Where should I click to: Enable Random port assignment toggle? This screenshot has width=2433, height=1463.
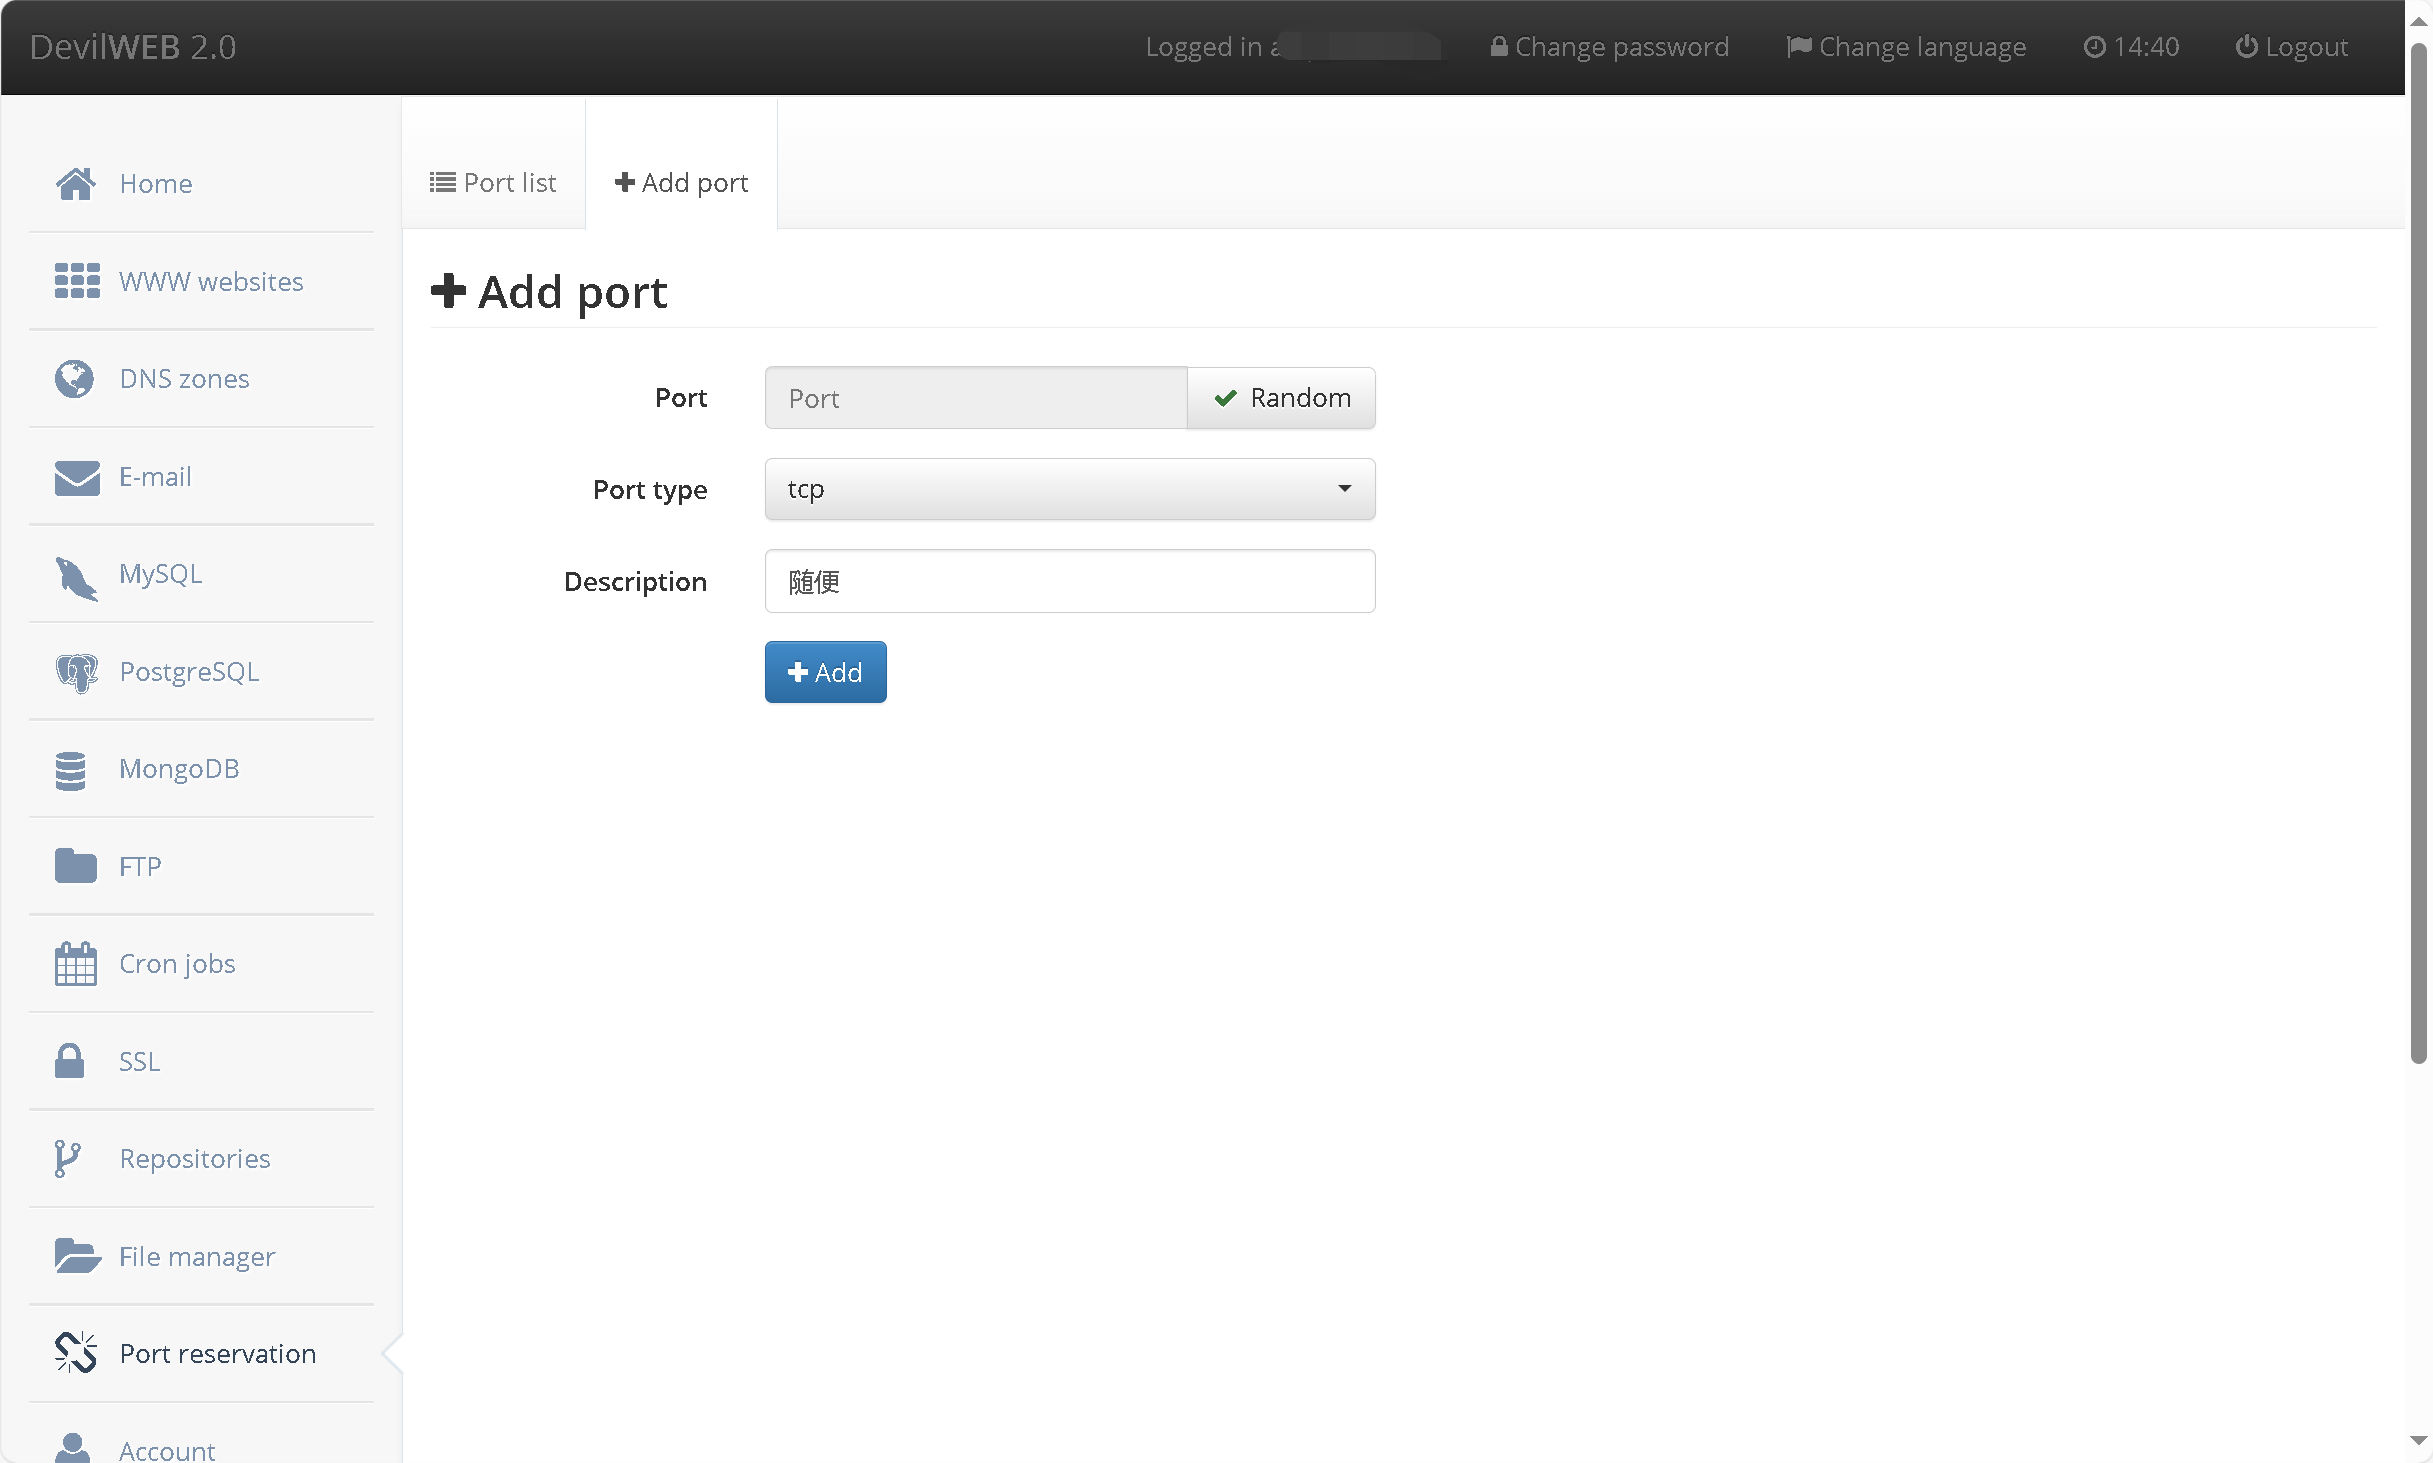coord(1283,398)
